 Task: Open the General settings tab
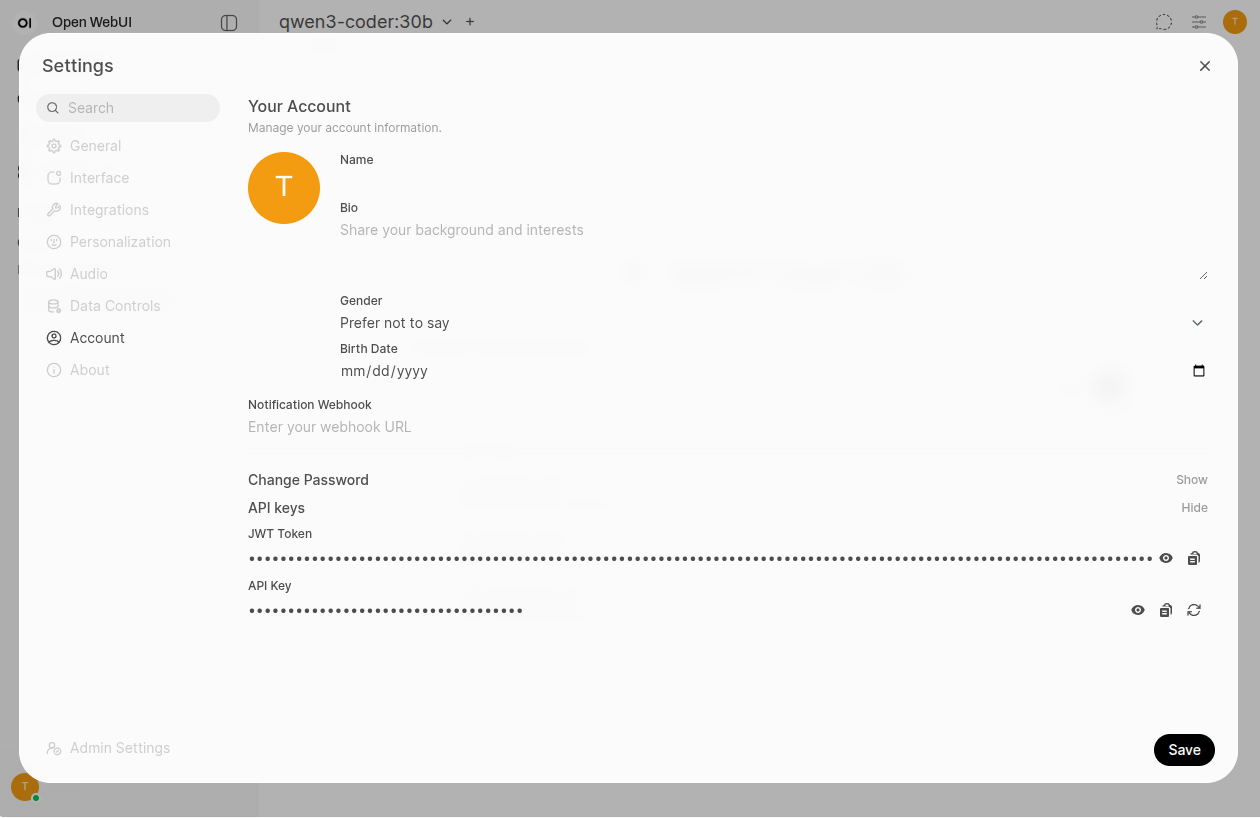pyautogui.click(x=95, y=146)
